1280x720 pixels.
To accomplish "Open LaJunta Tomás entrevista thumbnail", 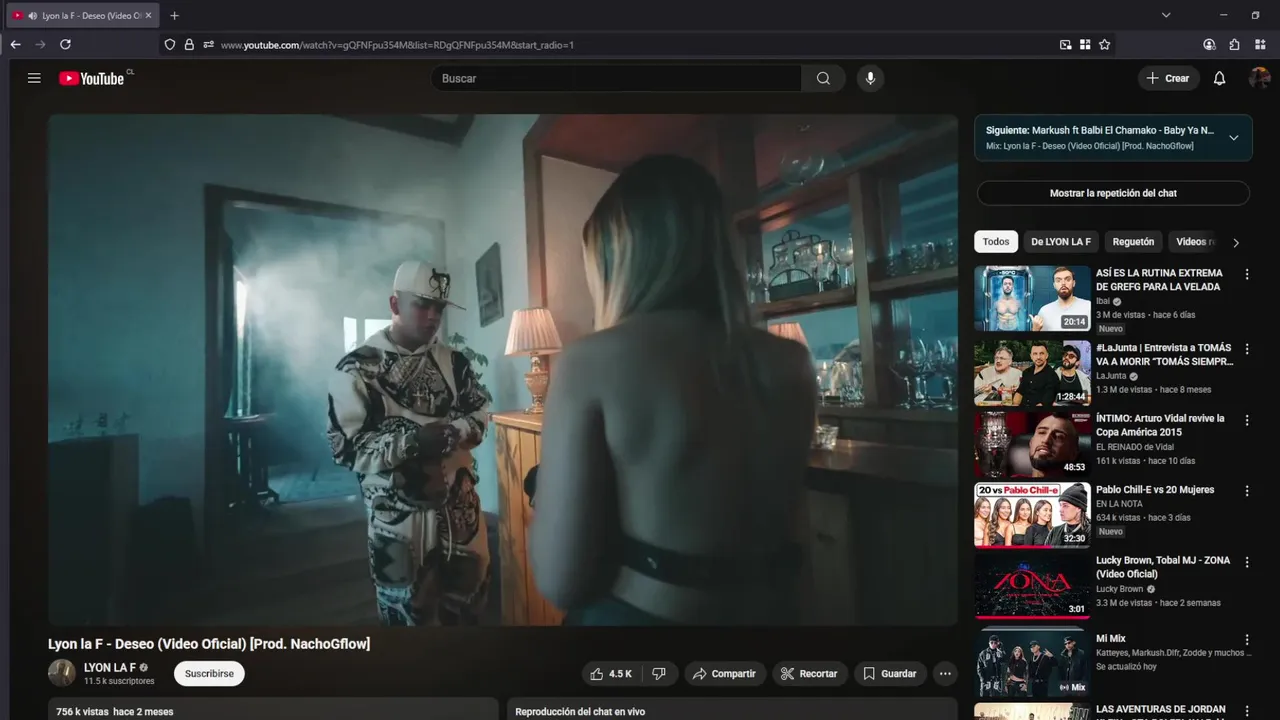I will (1033, 373).
